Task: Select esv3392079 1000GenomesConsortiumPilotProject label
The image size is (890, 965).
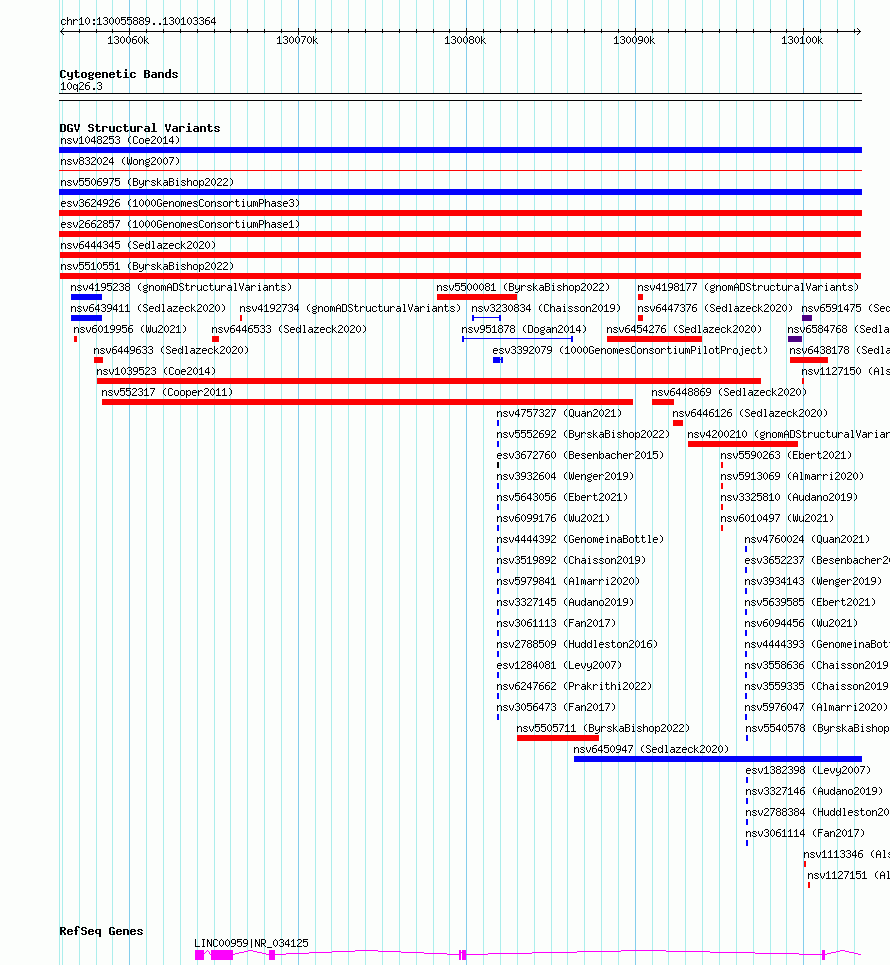Action: coord(630,350)
